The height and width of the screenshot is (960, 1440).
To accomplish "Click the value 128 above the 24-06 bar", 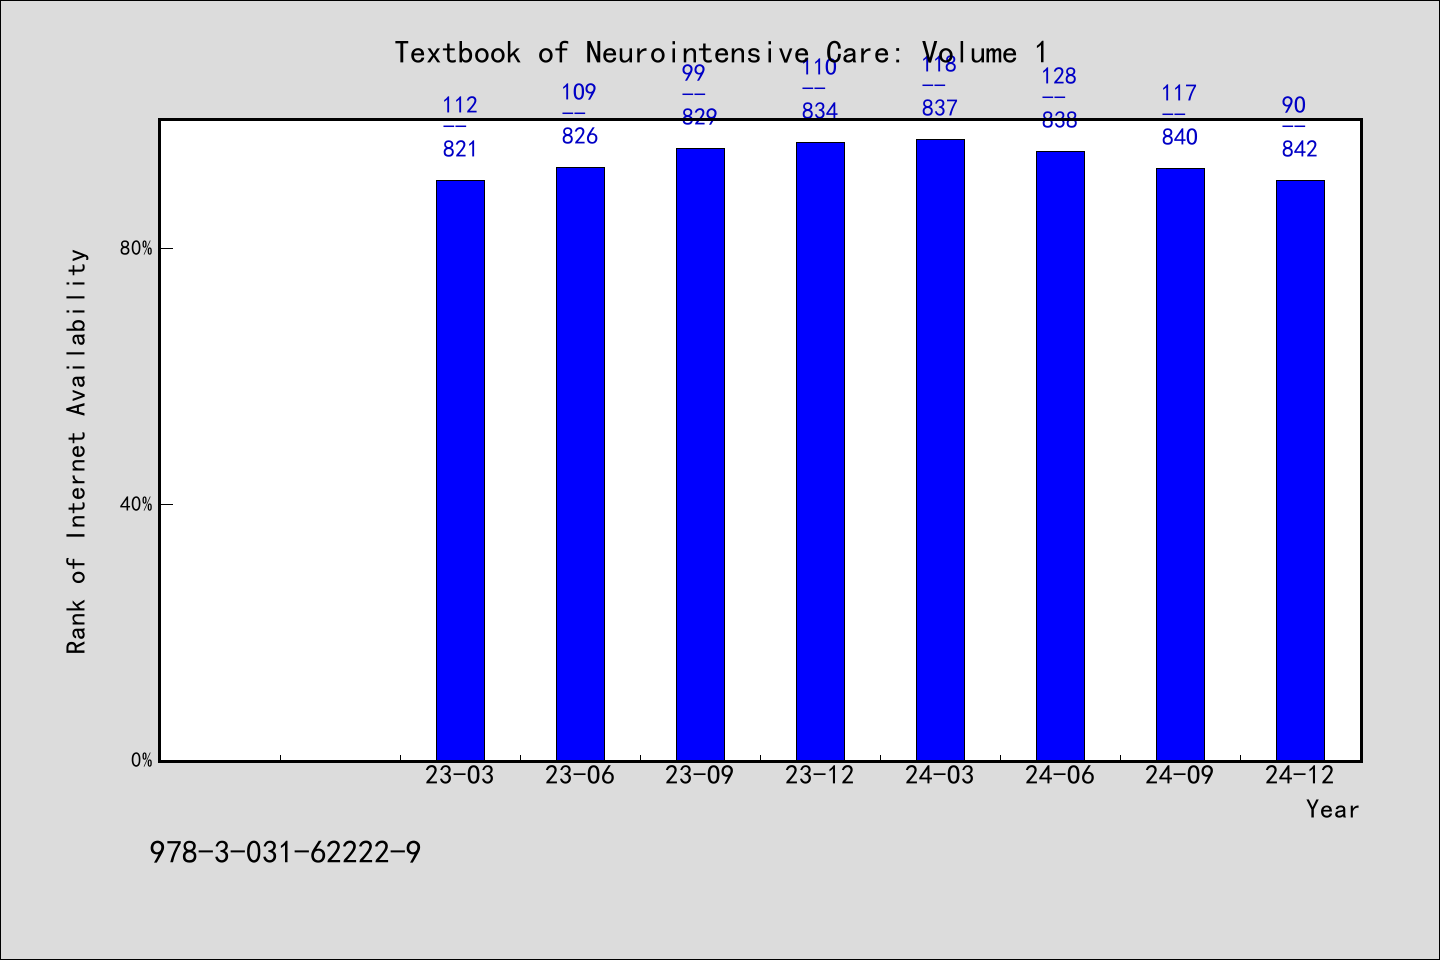I will coord(1060,76).
